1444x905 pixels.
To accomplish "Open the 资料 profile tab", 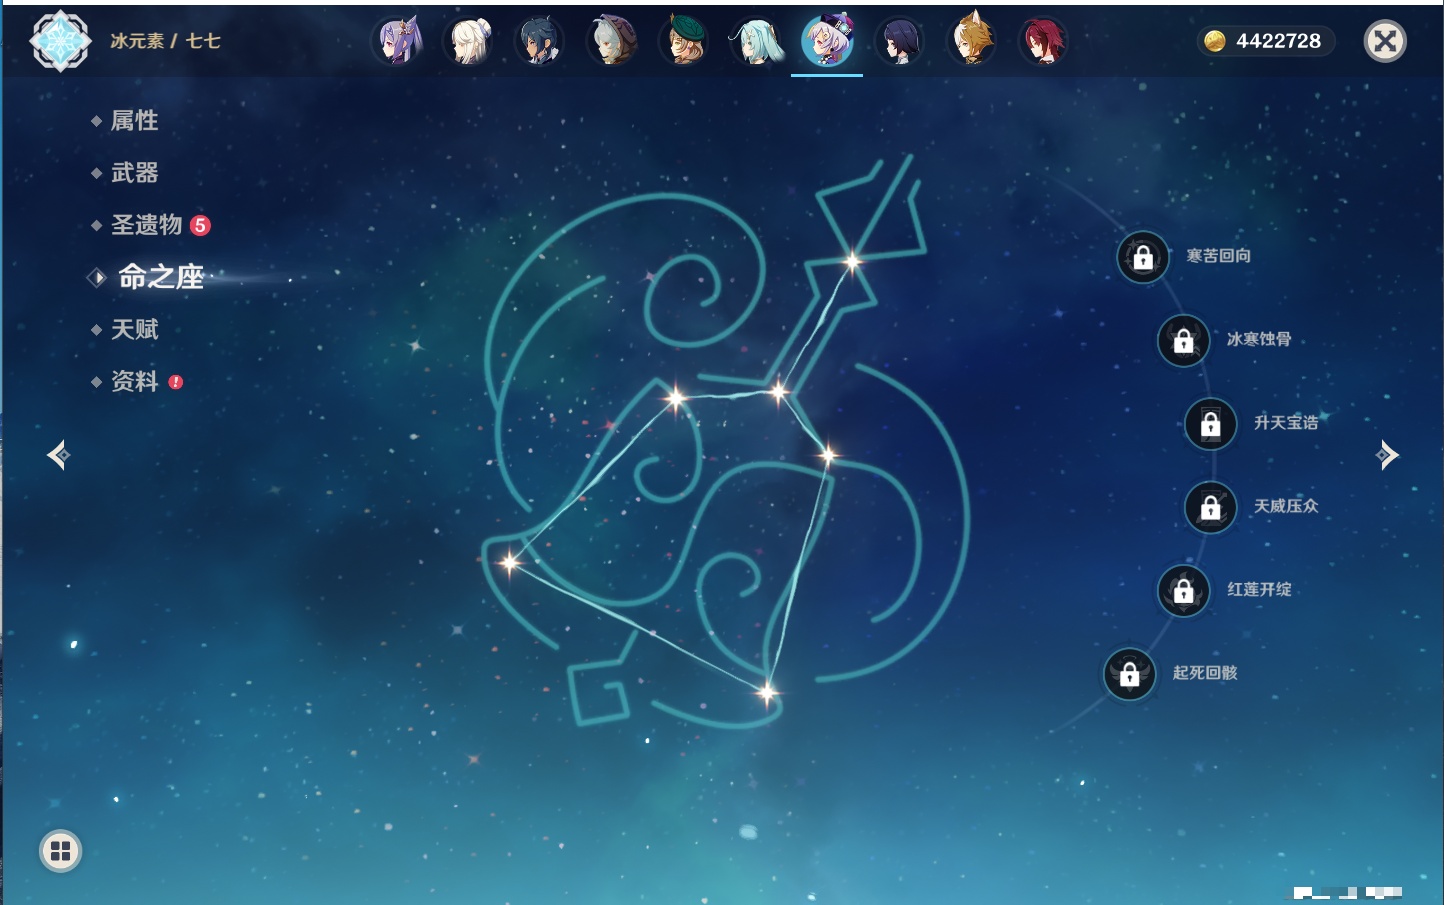I will pyautogui.click(x=134, y=381).
